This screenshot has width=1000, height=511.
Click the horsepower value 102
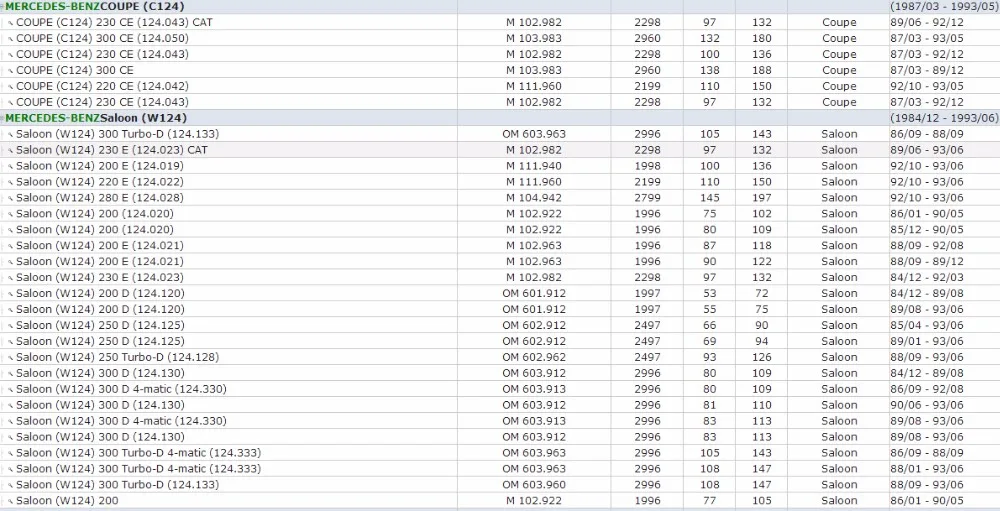tap(761, 214)
